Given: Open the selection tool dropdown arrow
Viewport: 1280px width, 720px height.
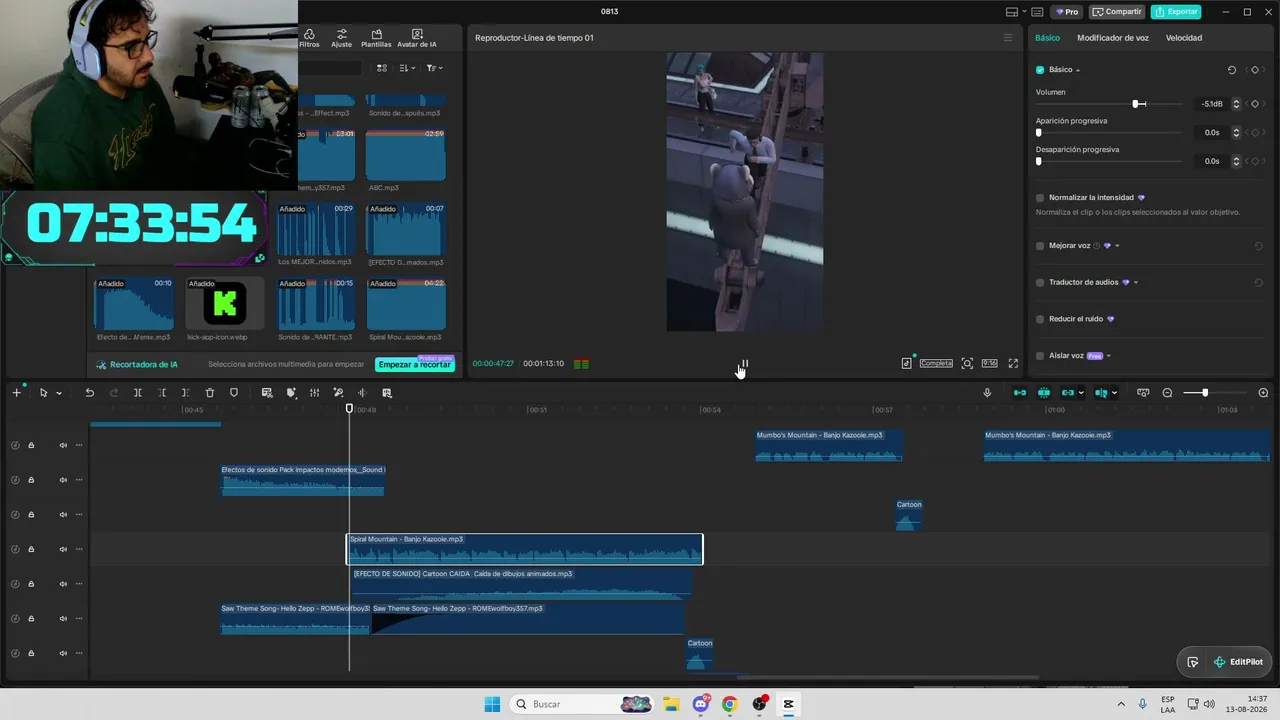Looking at the screenshot, I should (59, 393).
